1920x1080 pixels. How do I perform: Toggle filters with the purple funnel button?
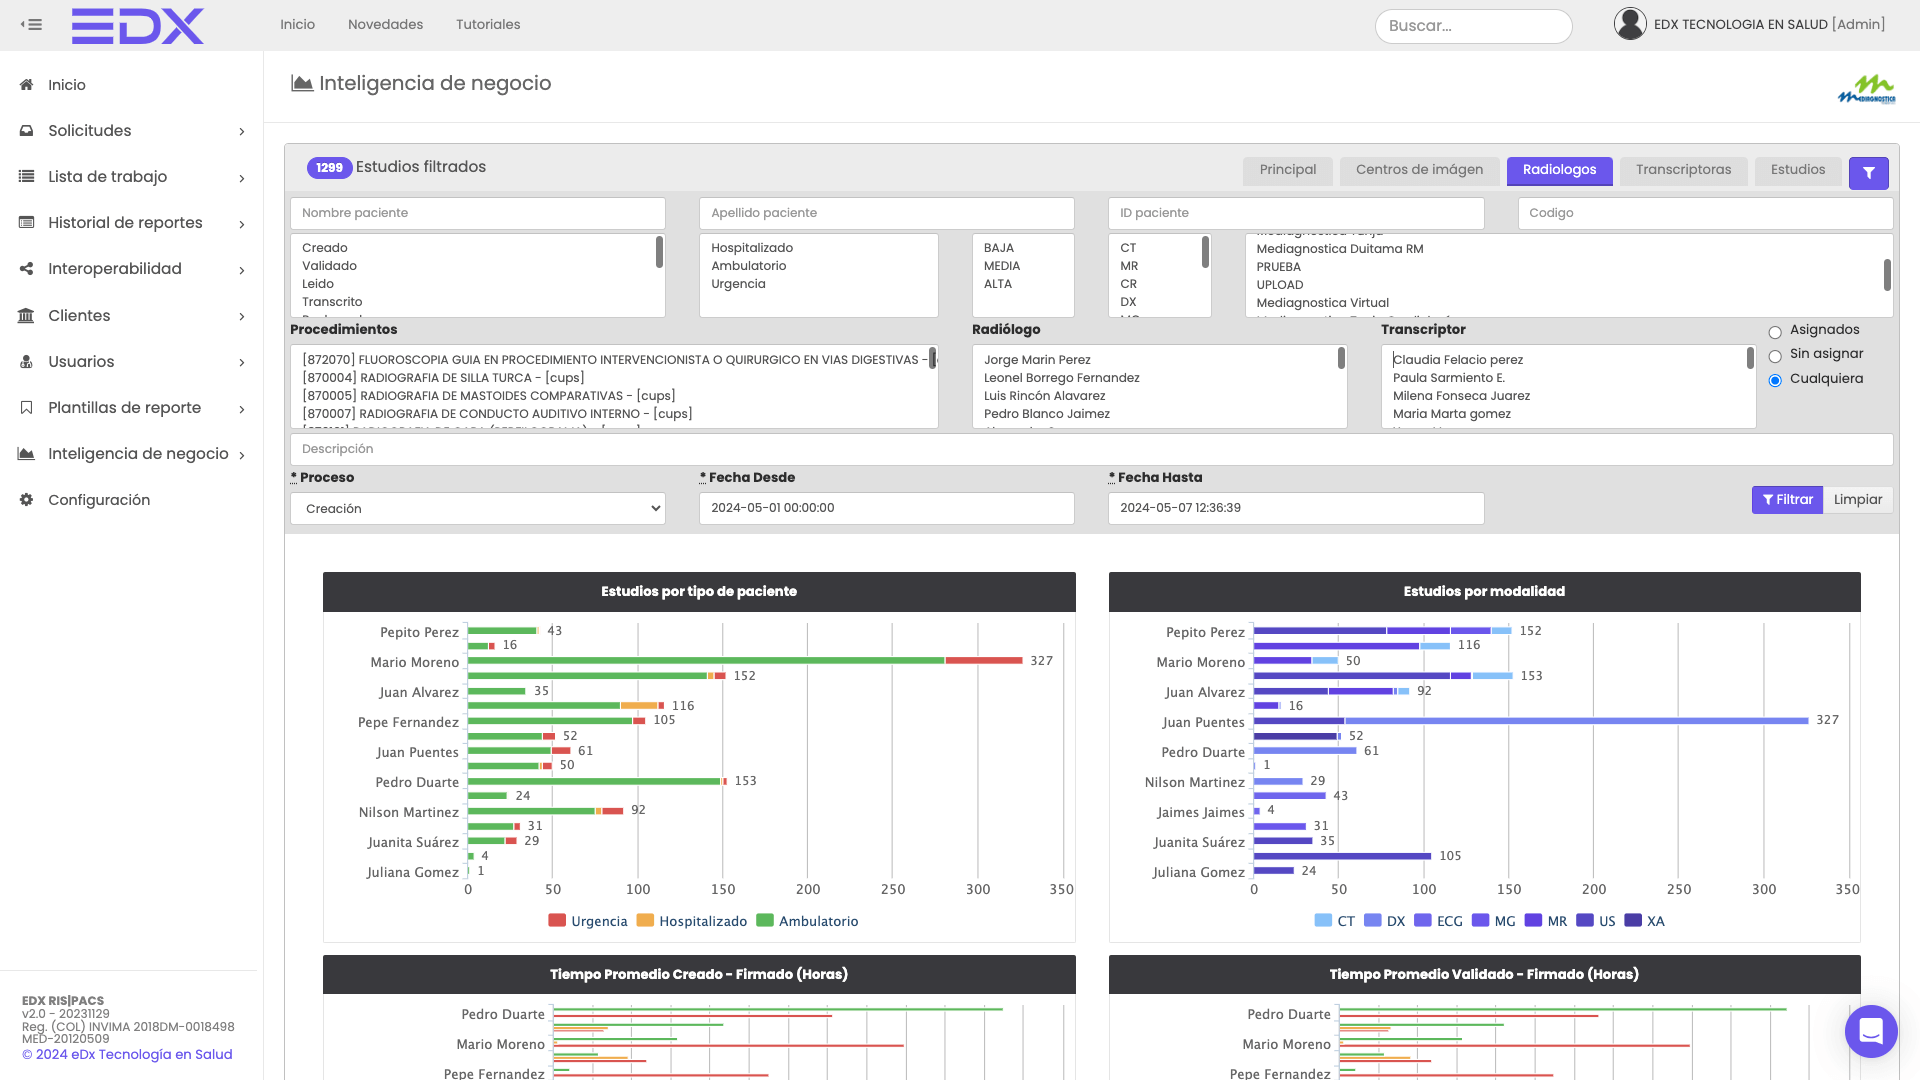pos(1868,173)
